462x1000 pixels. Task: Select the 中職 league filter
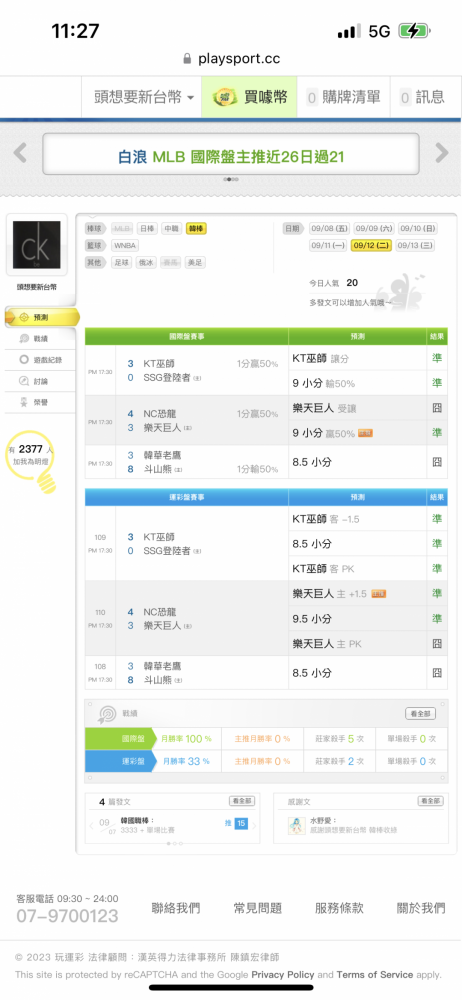170,228
